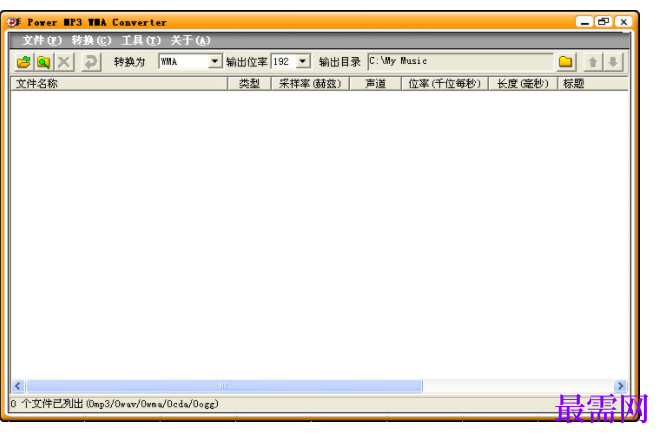The width and height of the screenshot is (667, 440).
Task: Click the 类型 column header
Action: (x=249, y=83)
